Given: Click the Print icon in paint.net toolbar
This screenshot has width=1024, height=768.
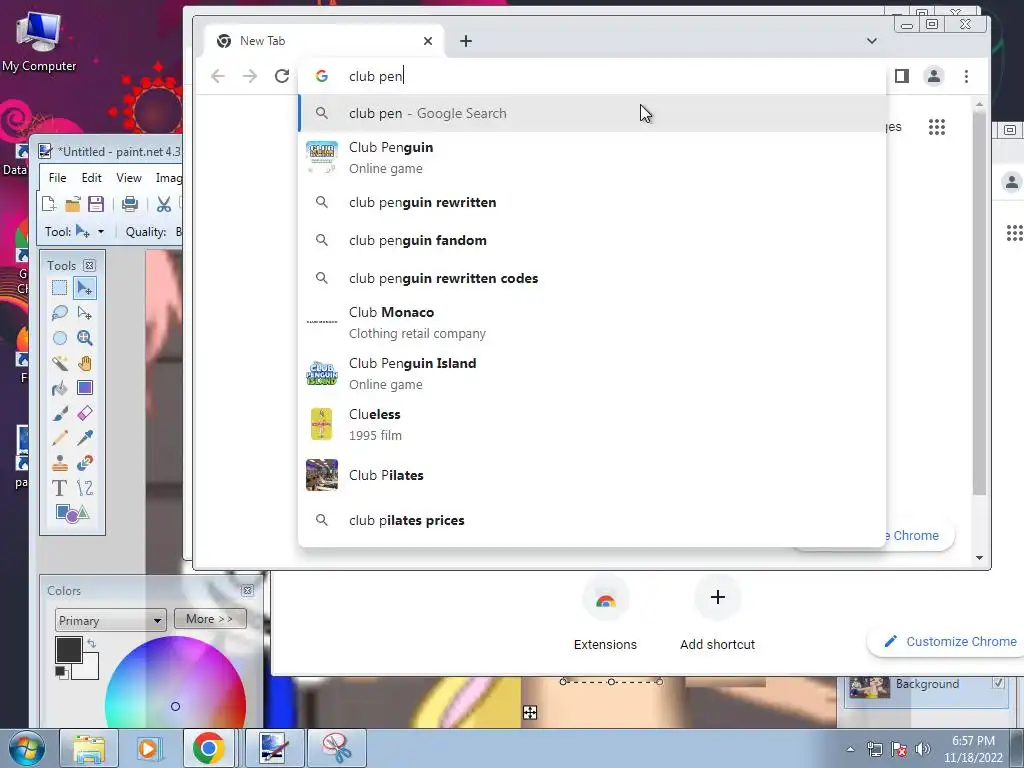Looking at the screenshot, I should (130, 204).
